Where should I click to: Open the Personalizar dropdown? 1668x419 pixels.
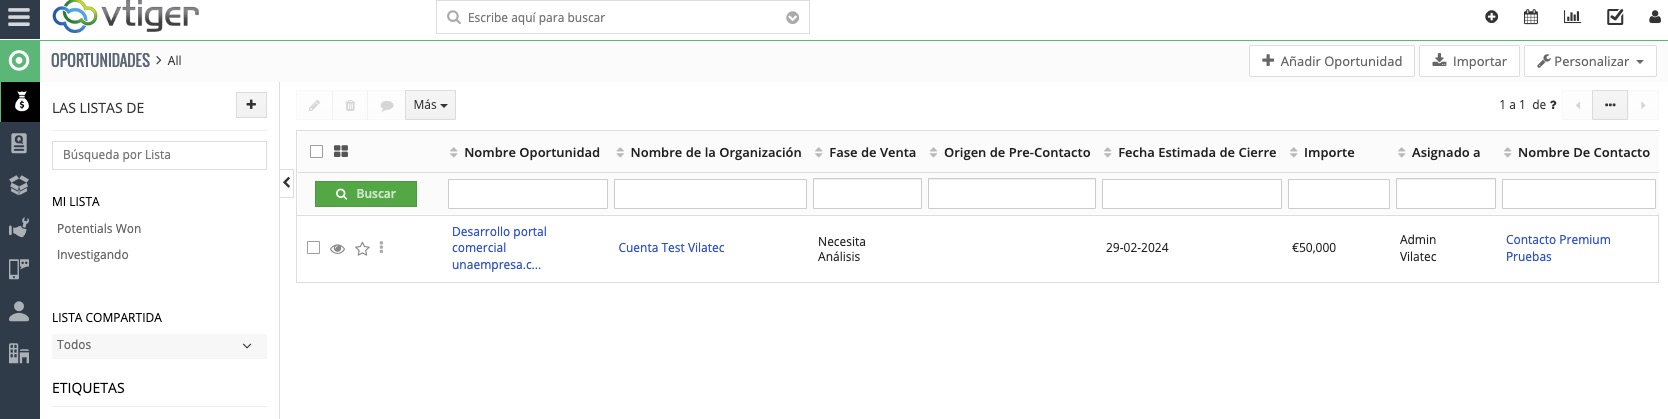pos(1589,61)
